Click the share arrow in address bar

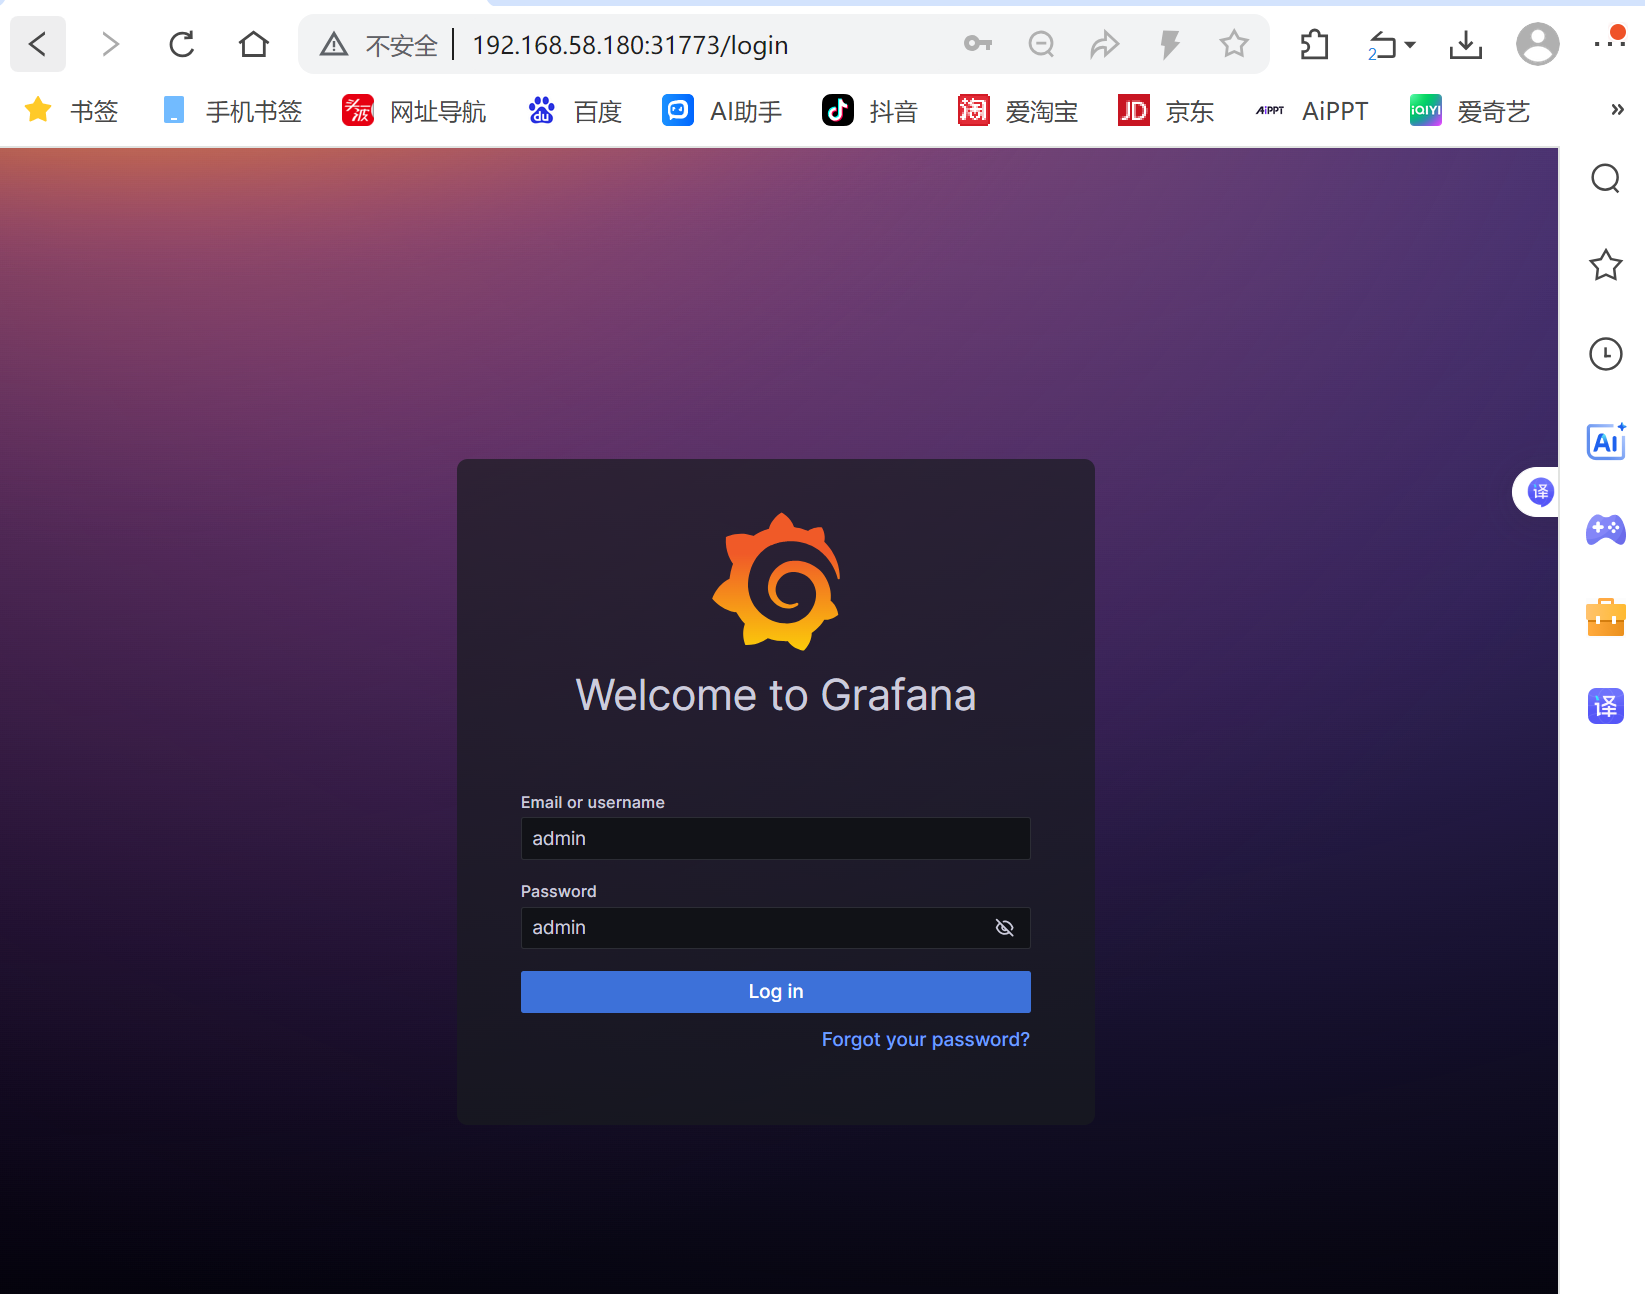(1105, 44)
